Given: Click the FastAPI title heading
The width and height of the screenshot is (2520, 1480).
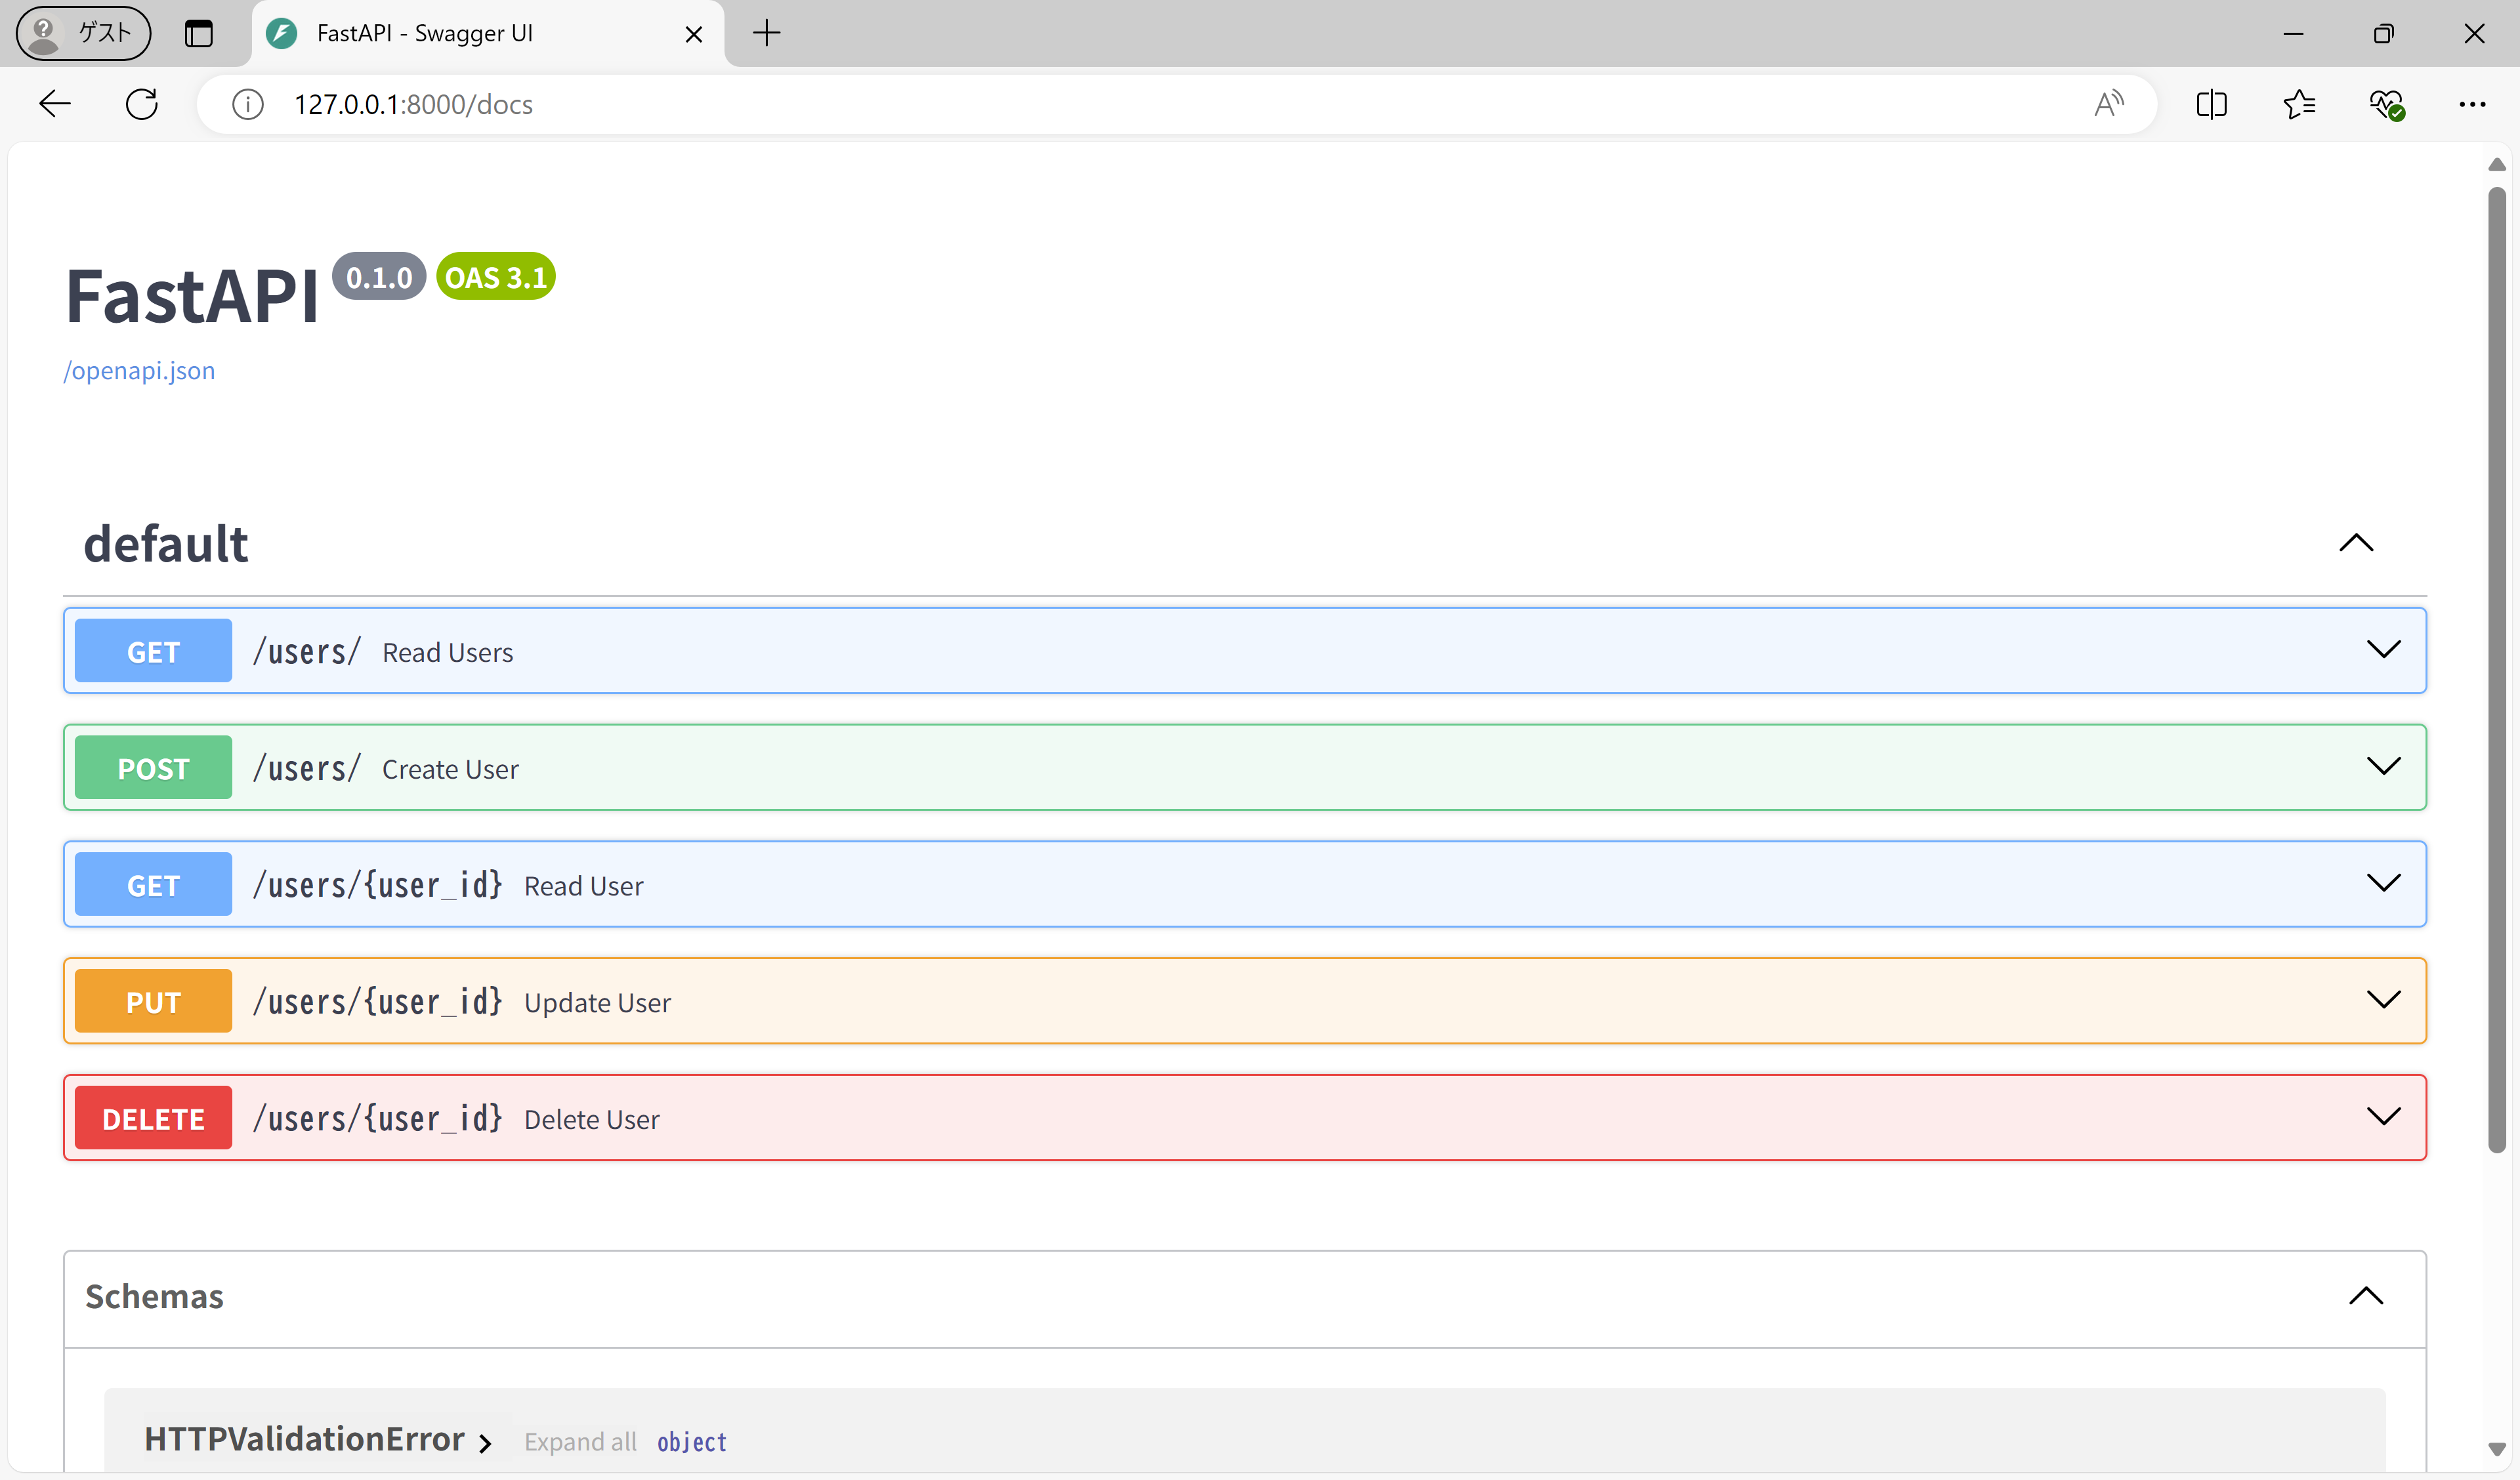Looking at the screenshot, I should tap(191, 297).
